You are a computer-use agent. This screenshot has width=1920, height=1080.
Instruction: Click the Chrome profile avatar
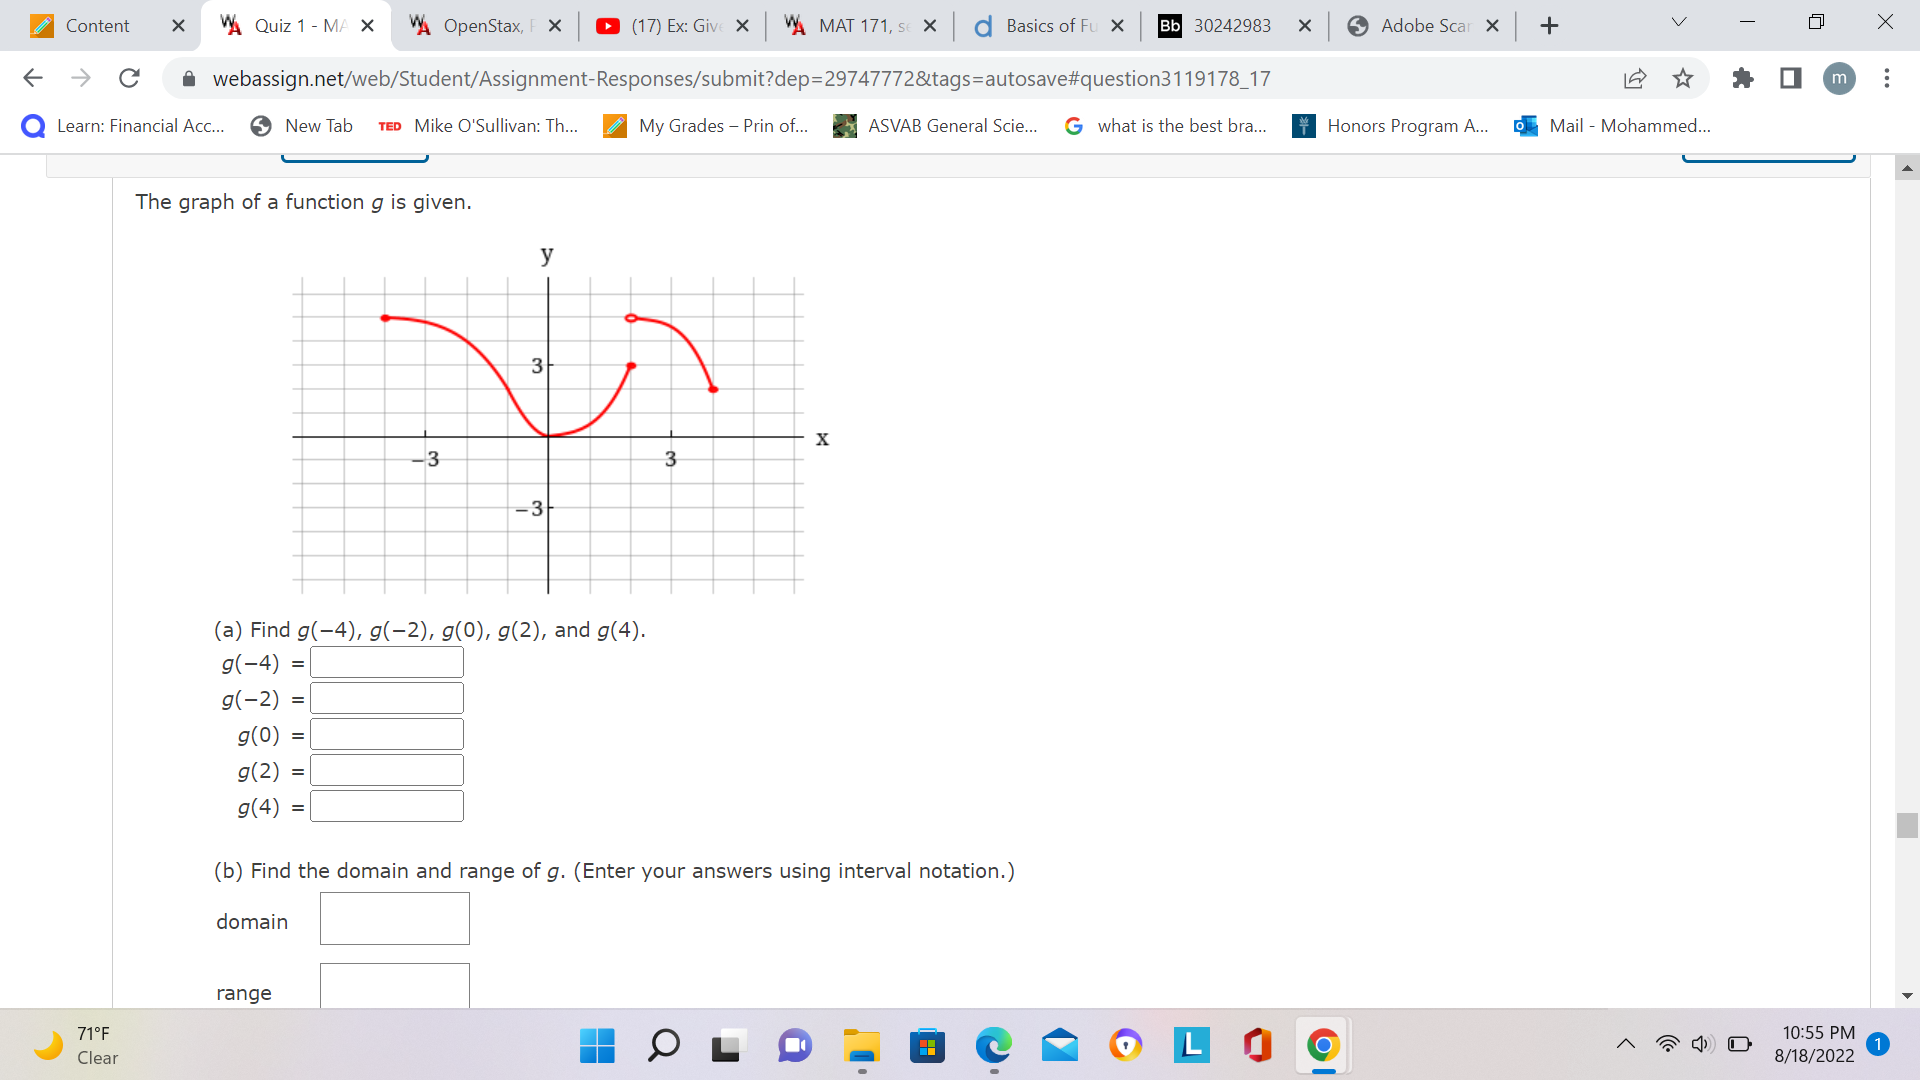click(x=1840, y=79)
